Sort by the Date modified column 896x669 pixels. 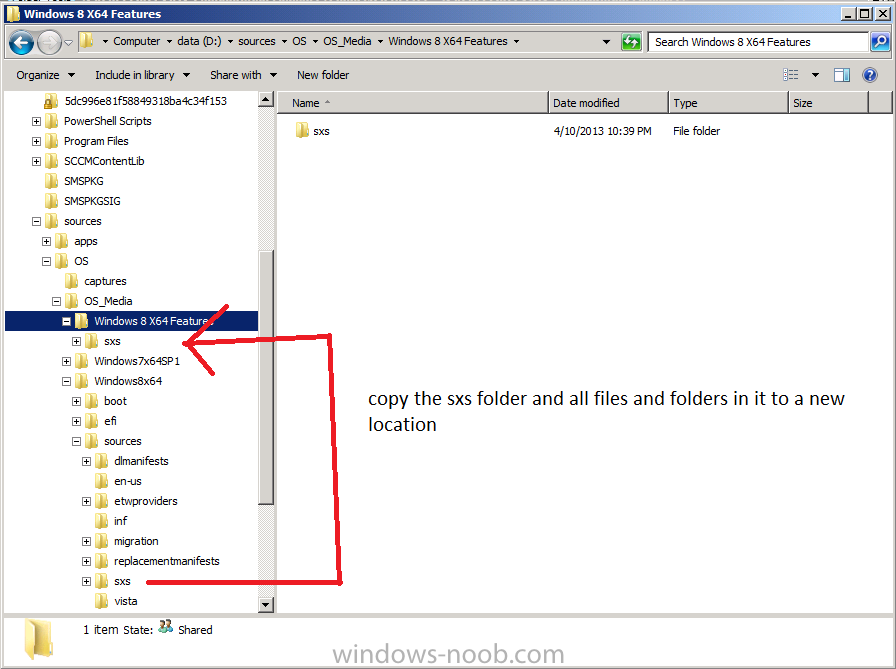pyautogui.click(x=608, y=103)
